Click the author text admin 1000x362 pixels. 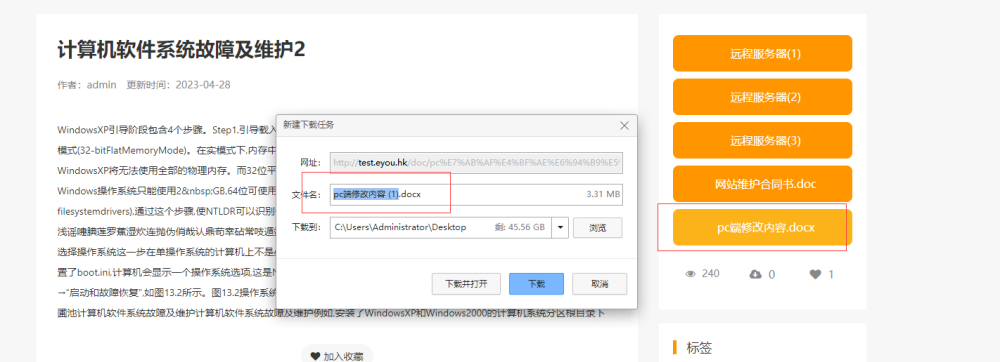(101, 85)
